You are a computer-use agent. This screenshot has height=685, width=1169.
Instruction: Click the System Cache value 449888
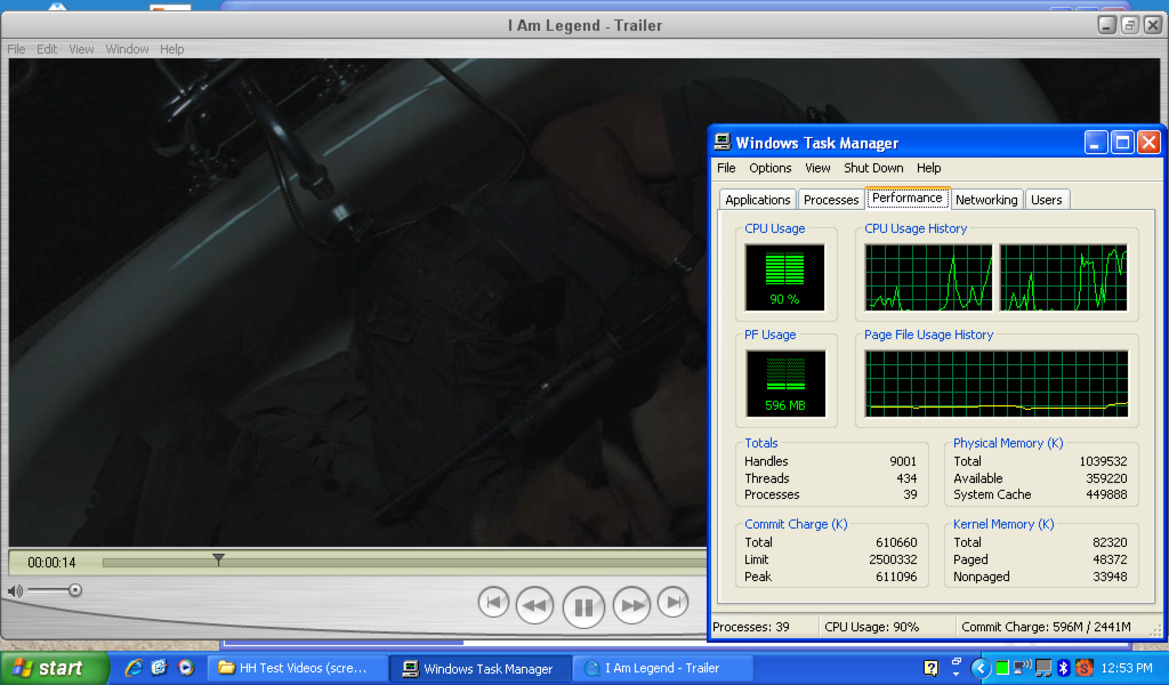(1106, 495)
